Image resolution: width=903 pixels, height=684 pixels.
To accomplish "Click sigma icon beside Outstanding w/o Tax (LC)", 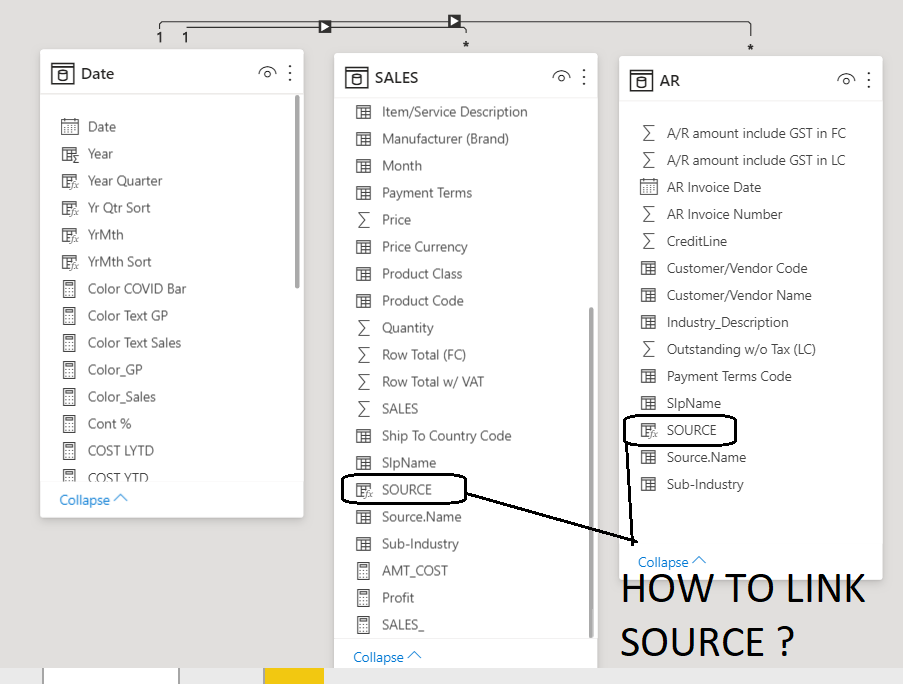I will click(x=648, y=349).
